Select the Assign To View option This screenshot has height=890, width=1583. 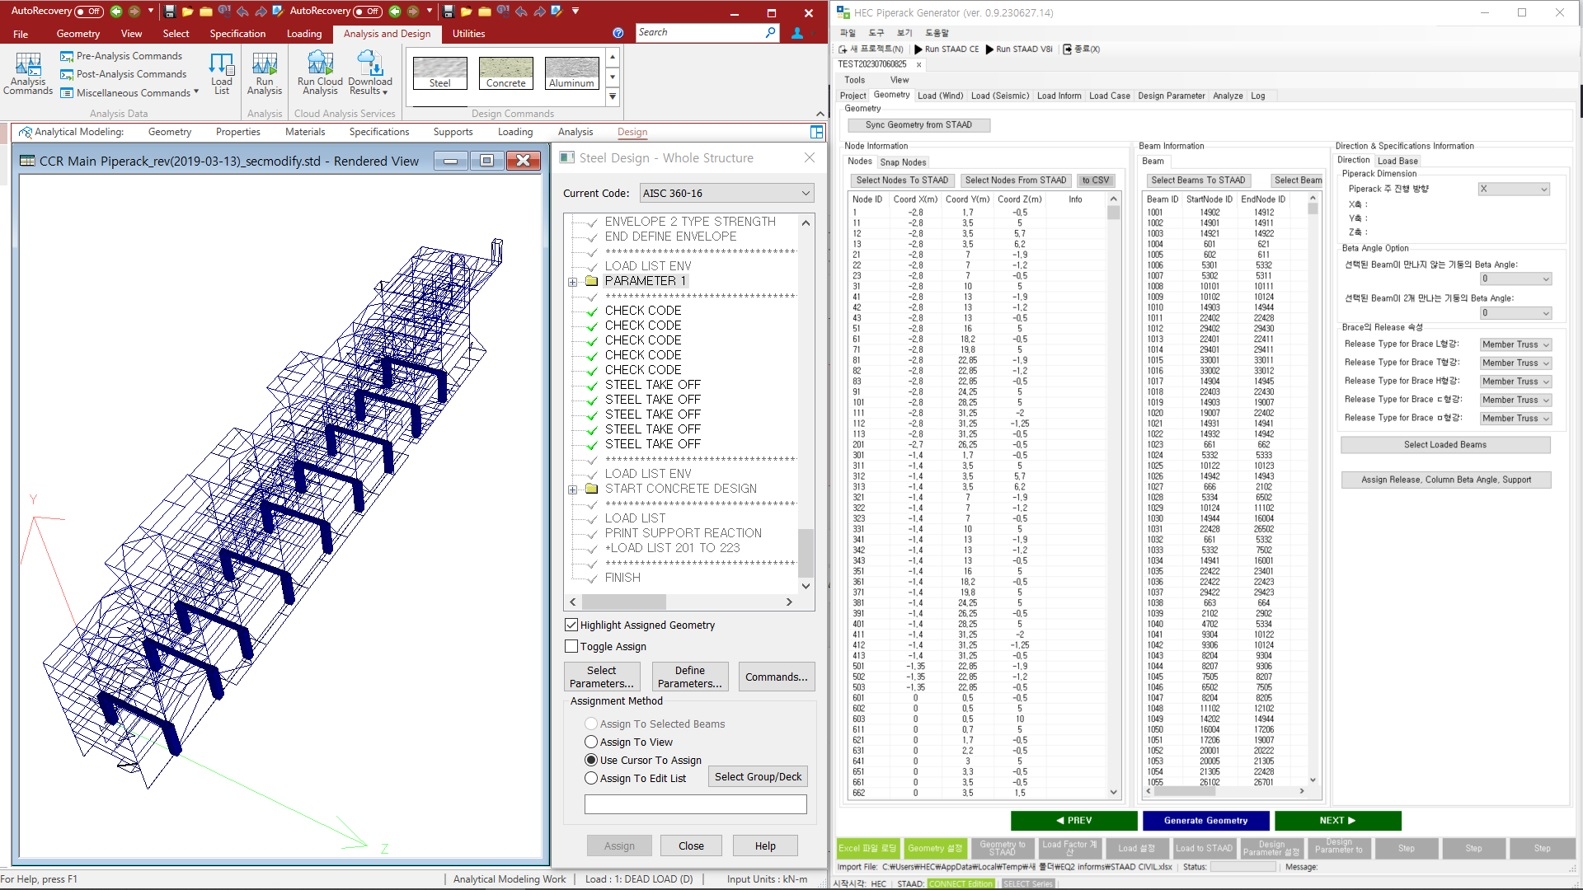tap(591, 742)
